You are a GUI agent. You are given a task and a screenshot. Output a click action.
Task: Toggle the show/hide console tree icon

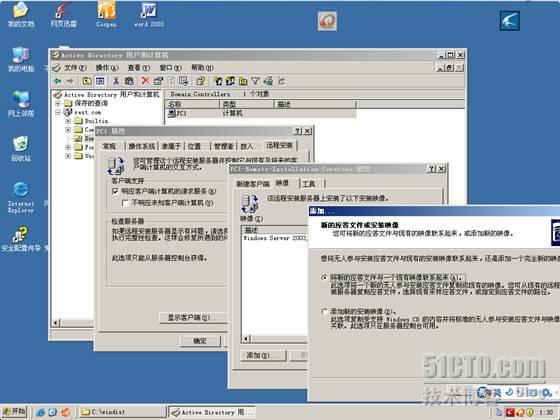tap(100, 81)
